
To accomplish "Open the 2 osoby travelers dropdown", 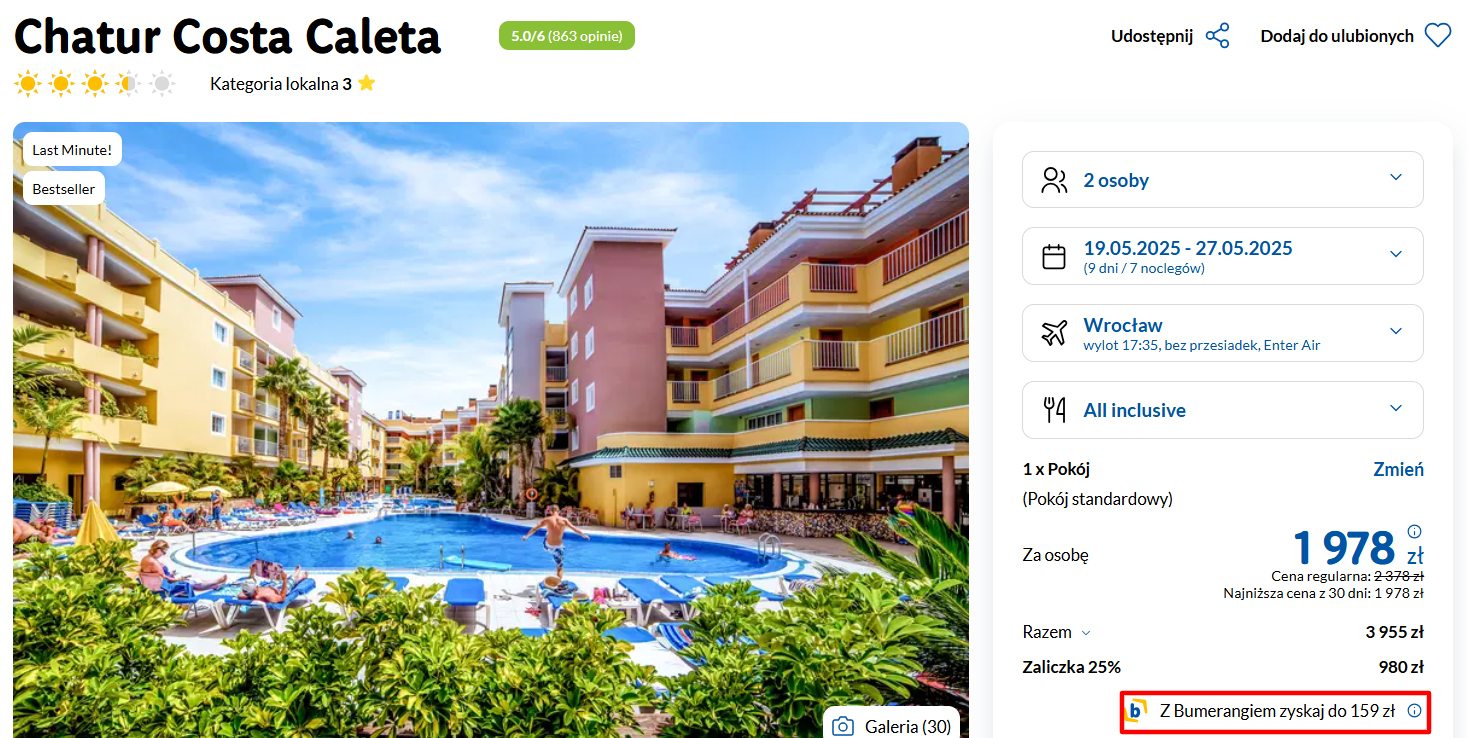I will (x=1222, y=180).
